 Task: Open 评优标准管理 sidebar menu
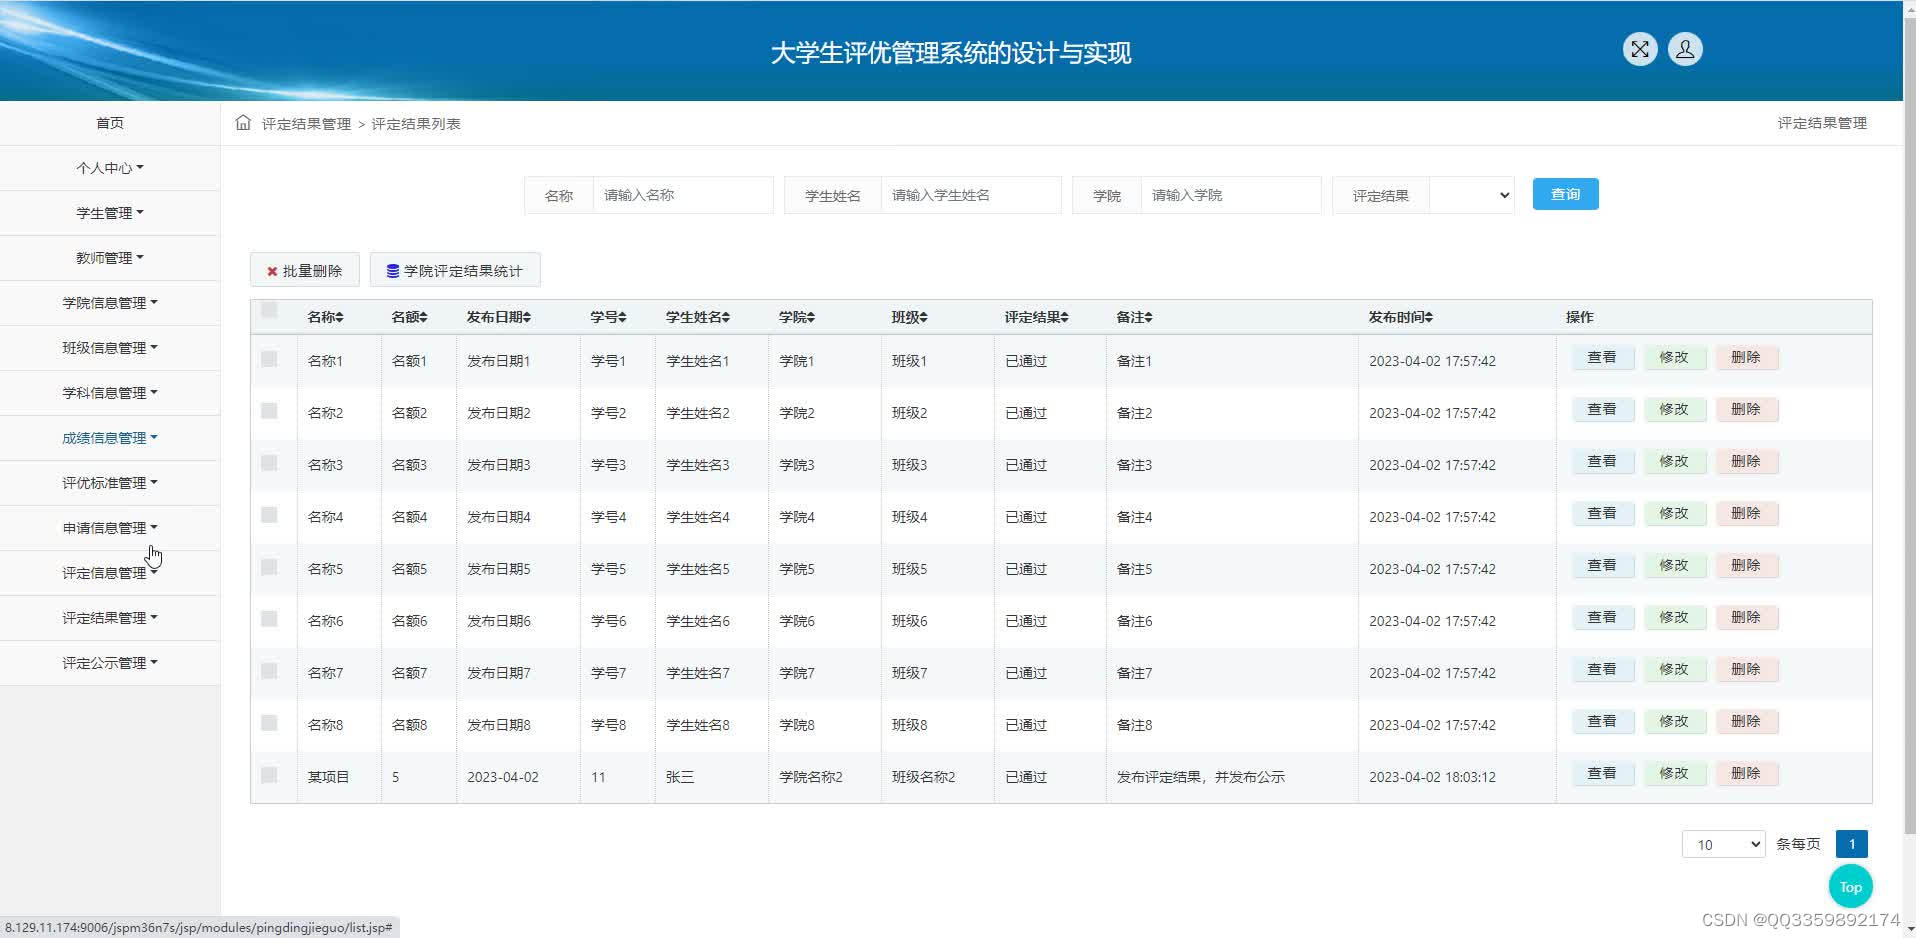(x=110, y=483)
